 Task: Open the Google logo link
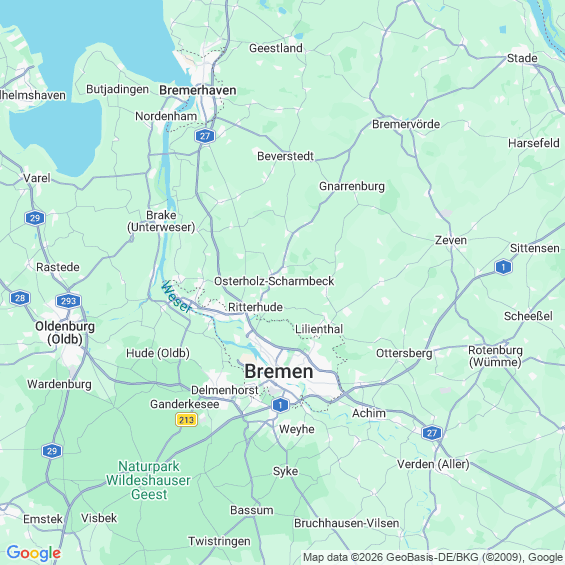(34, 553)
